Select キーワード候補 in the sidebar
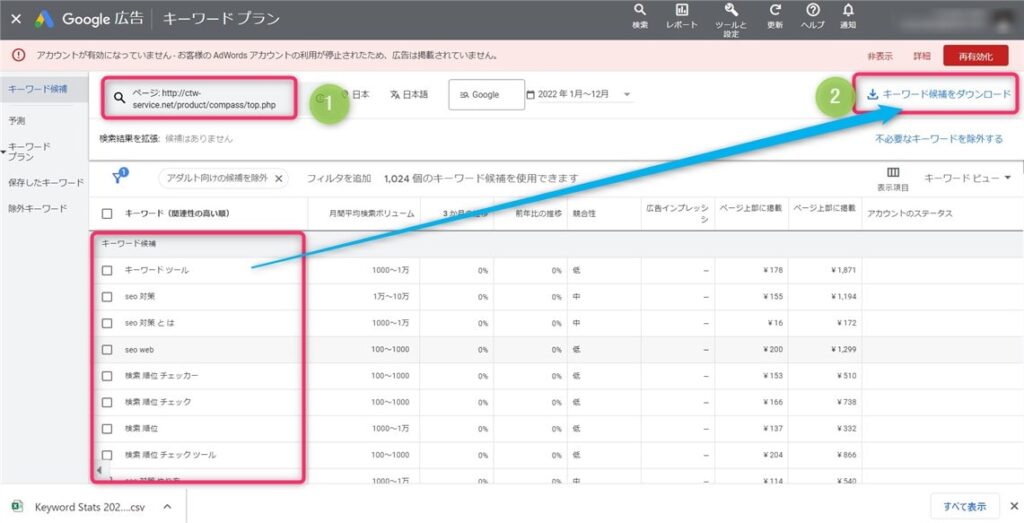Viewport: 1024px width, 523px height. [x=38, y=89]
